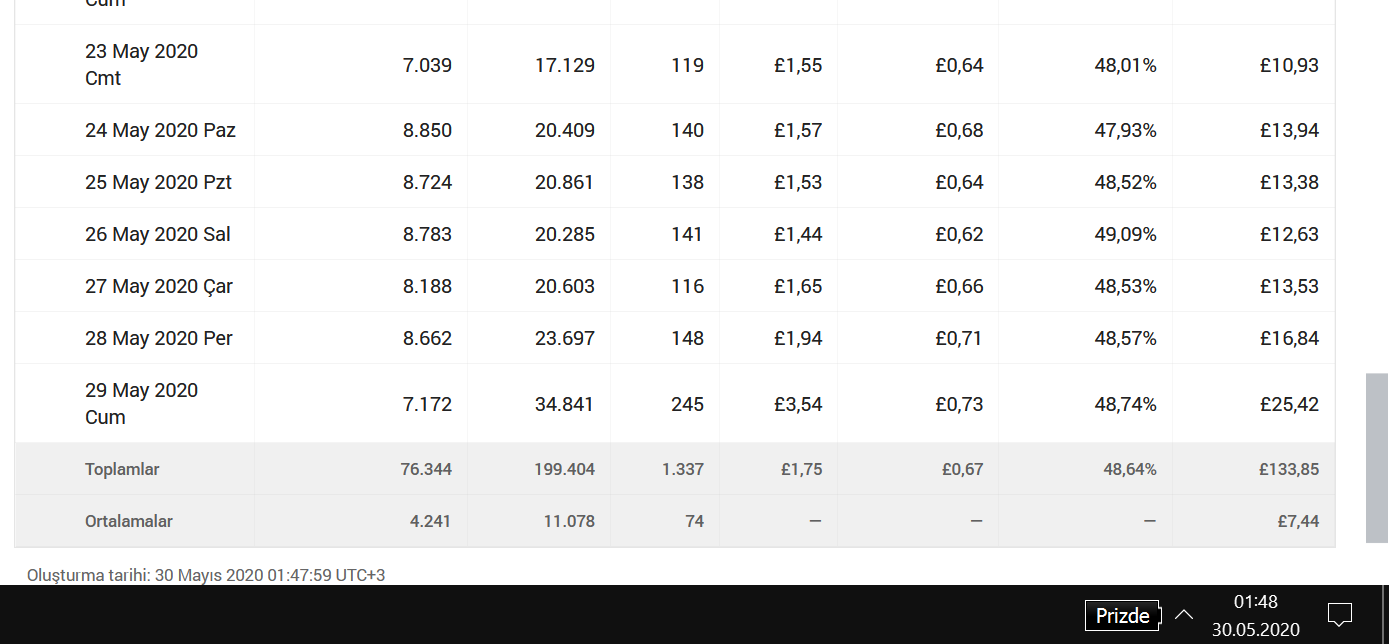Click the Ortalamalar averages row label
The image size is (1389, 644).
click(129, 521)
